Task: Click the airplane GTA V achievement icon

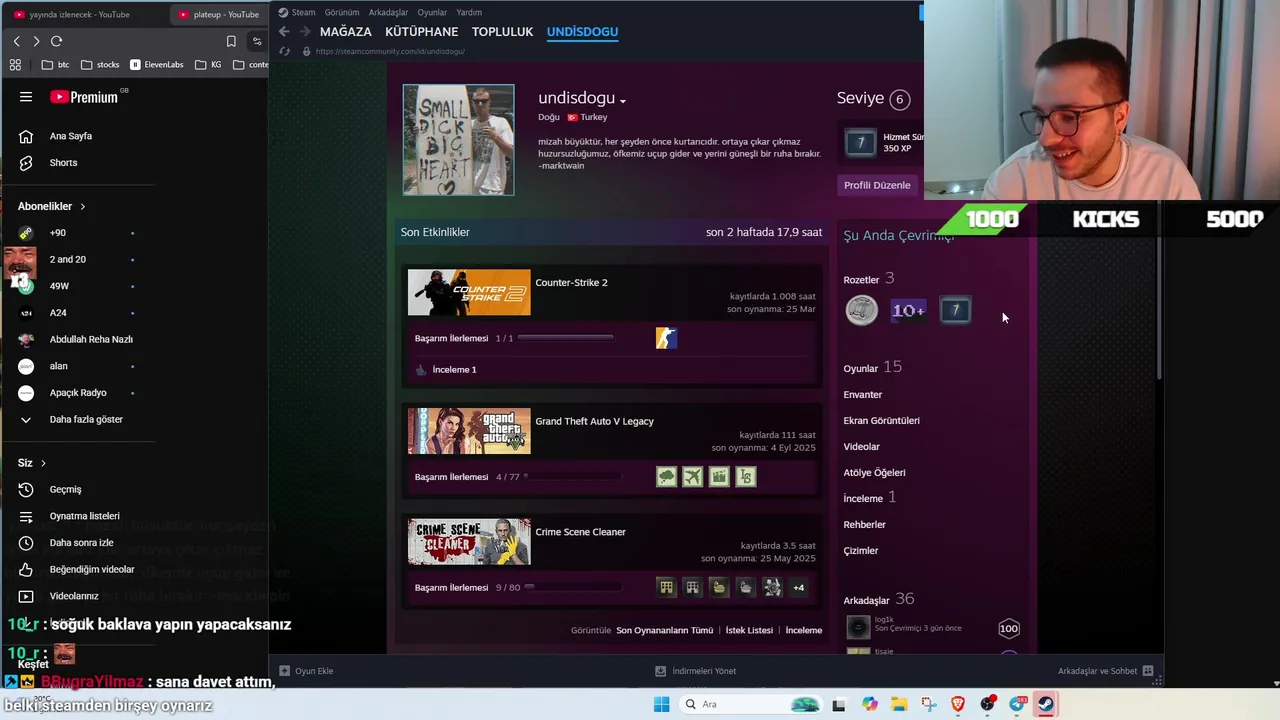Action: [x=693, y=477]
